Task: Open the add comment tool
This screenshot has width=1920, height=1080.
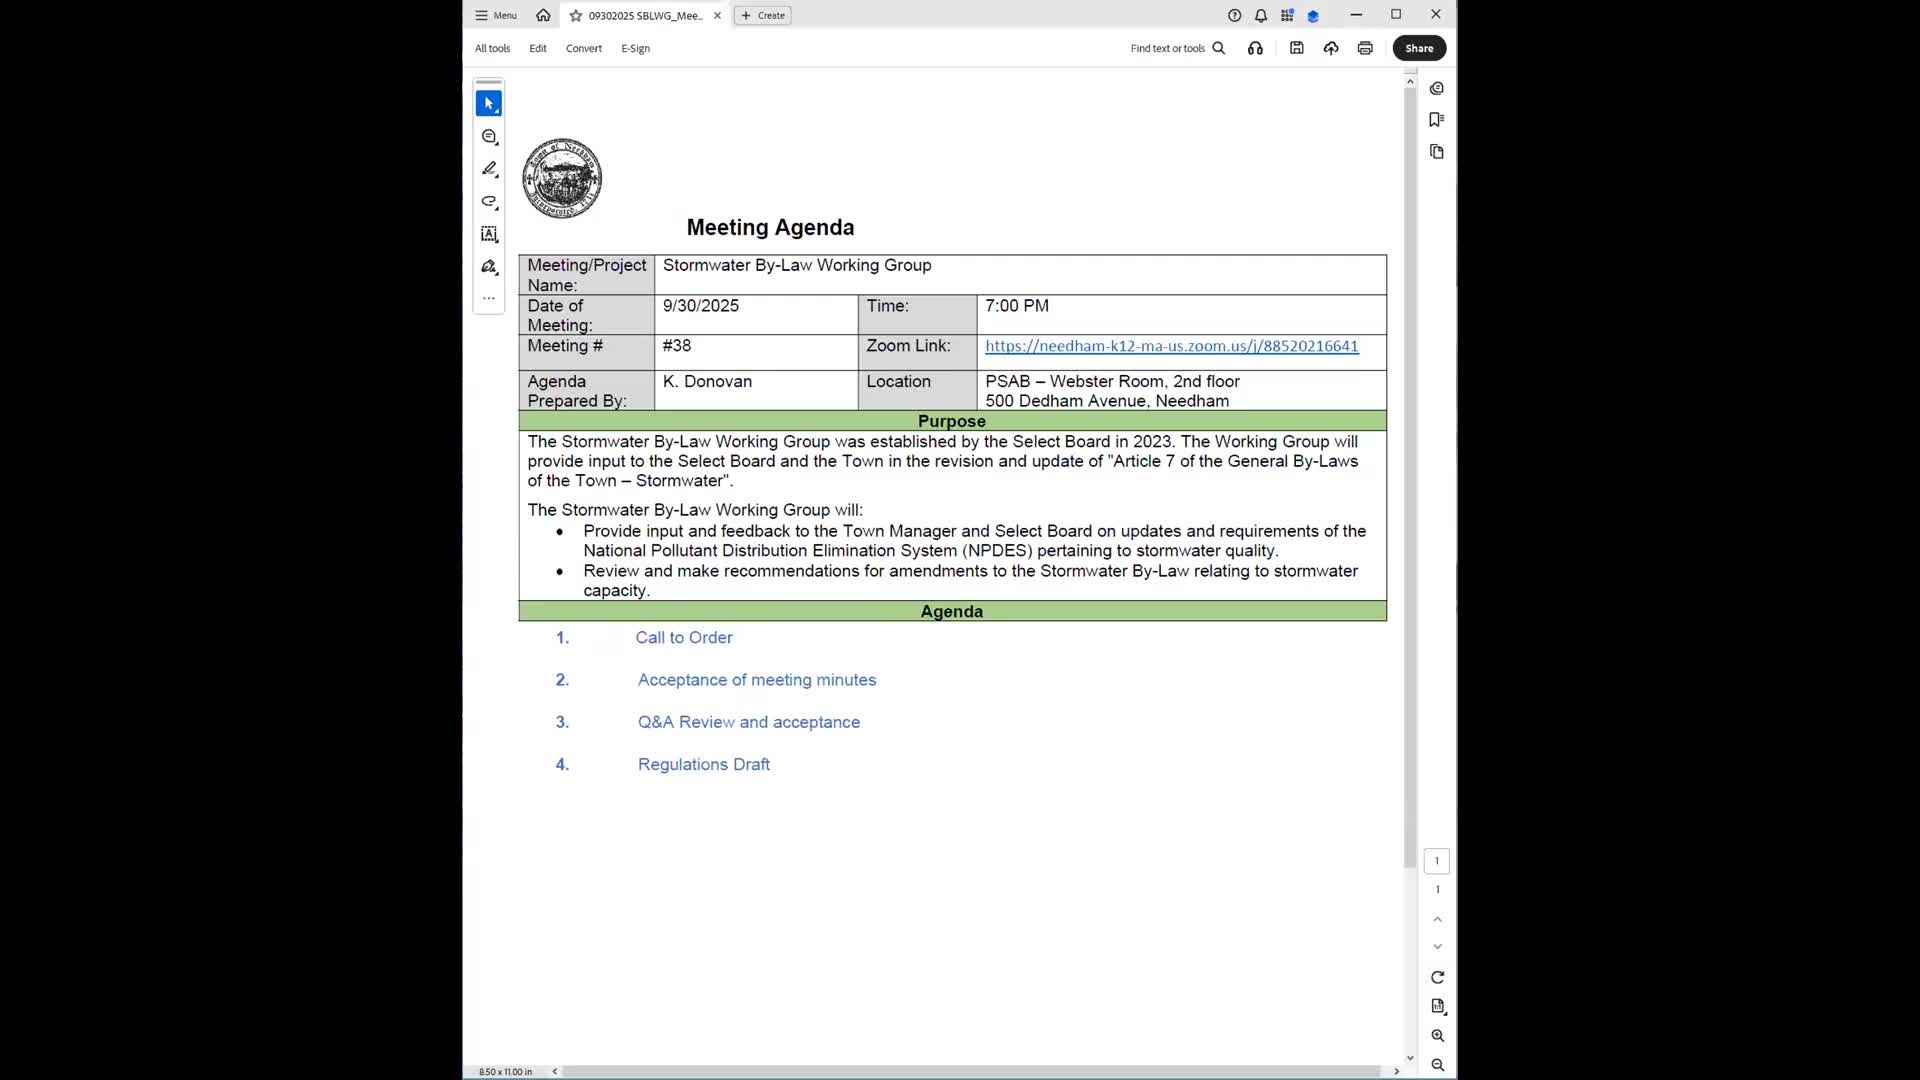Action: (489, 137)
